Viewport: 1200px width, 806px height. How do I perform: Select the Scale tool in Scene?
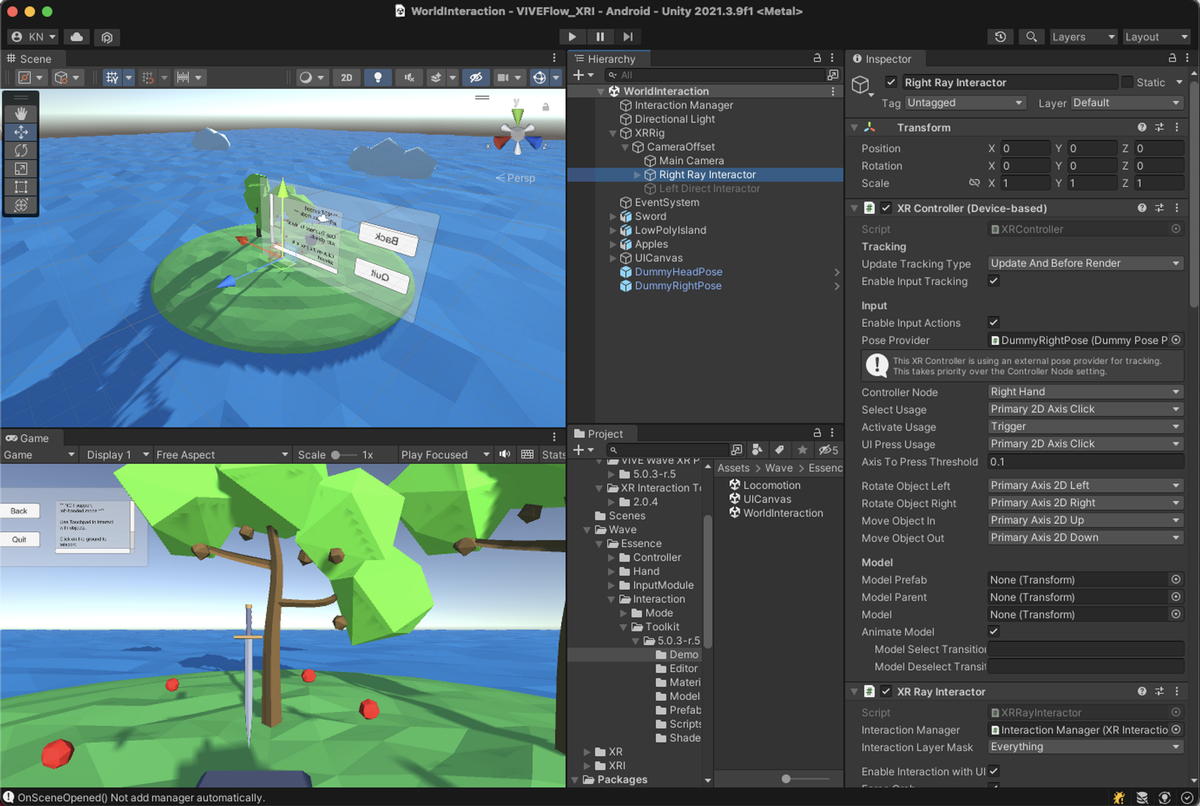(x=20, y=168)
